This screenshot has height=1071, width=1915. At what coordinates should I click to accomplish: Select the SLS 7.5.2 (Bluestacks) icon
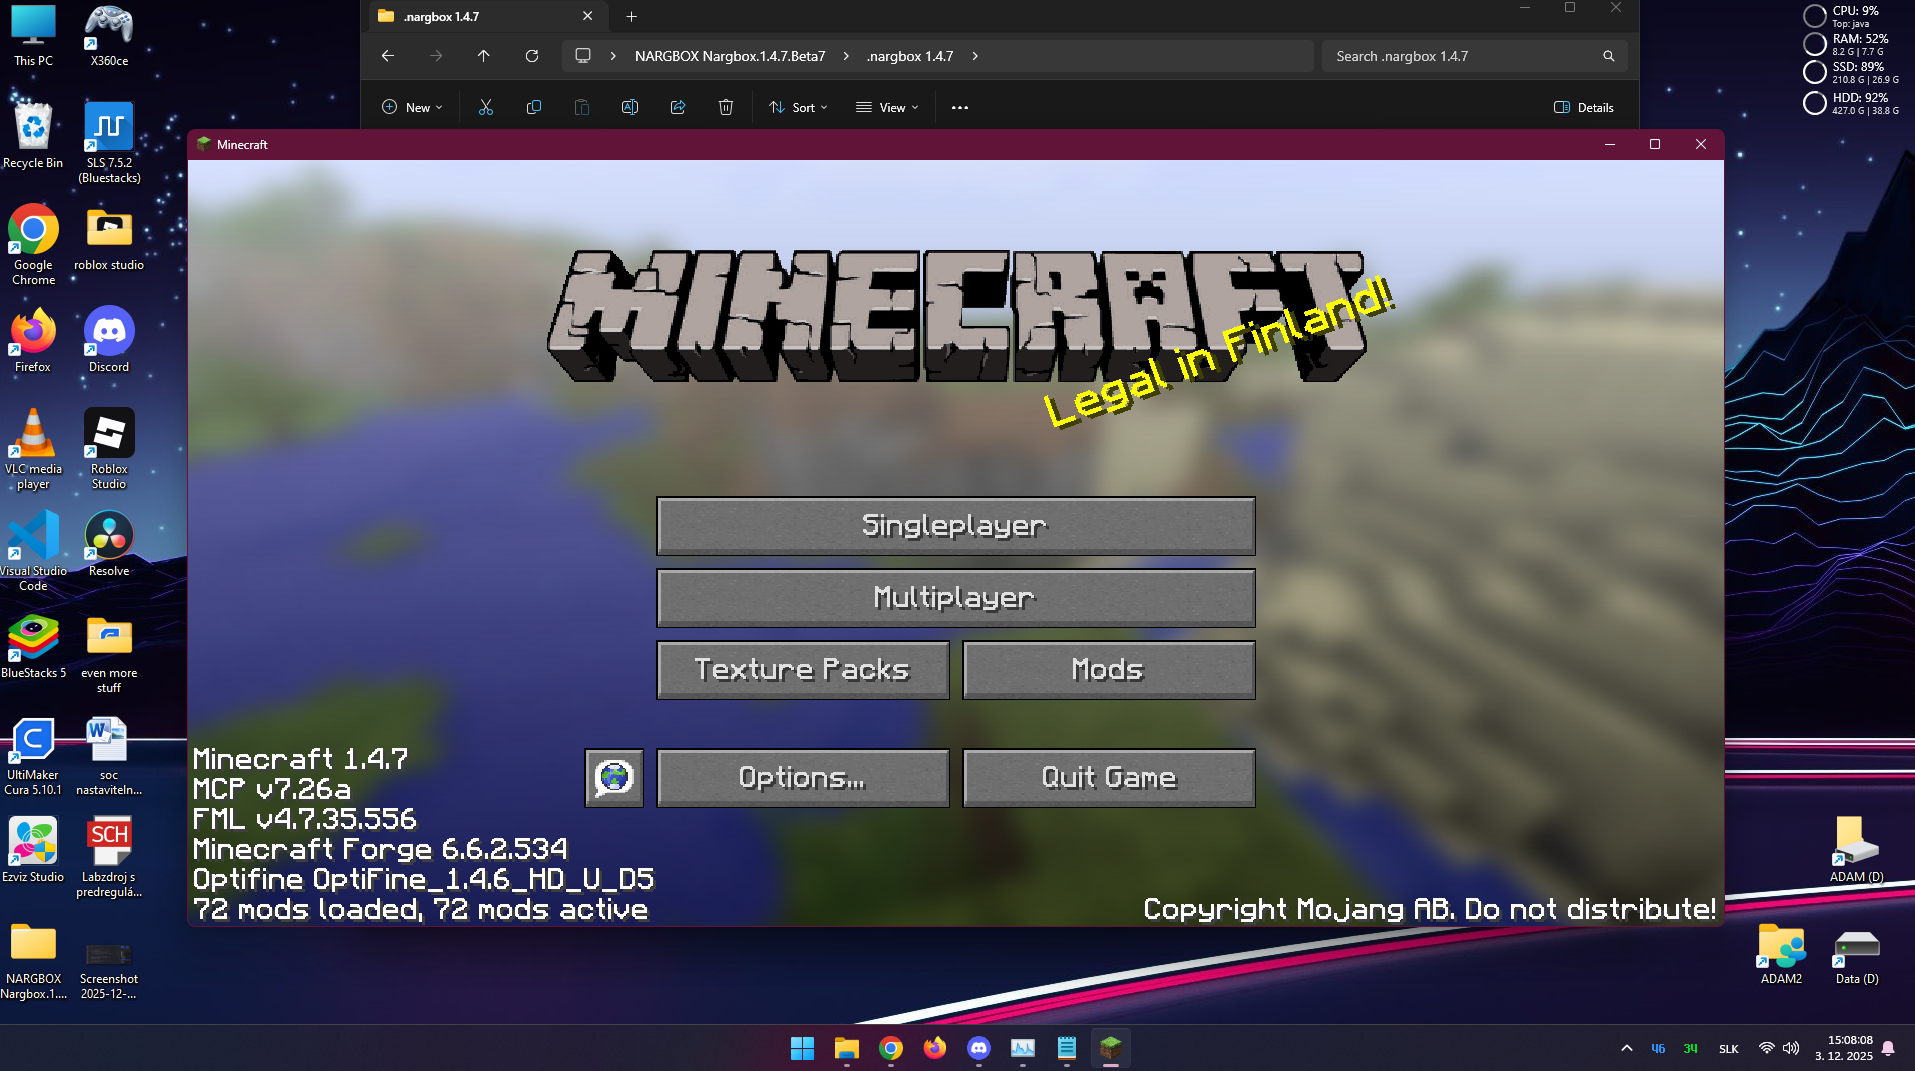point(109,142)
